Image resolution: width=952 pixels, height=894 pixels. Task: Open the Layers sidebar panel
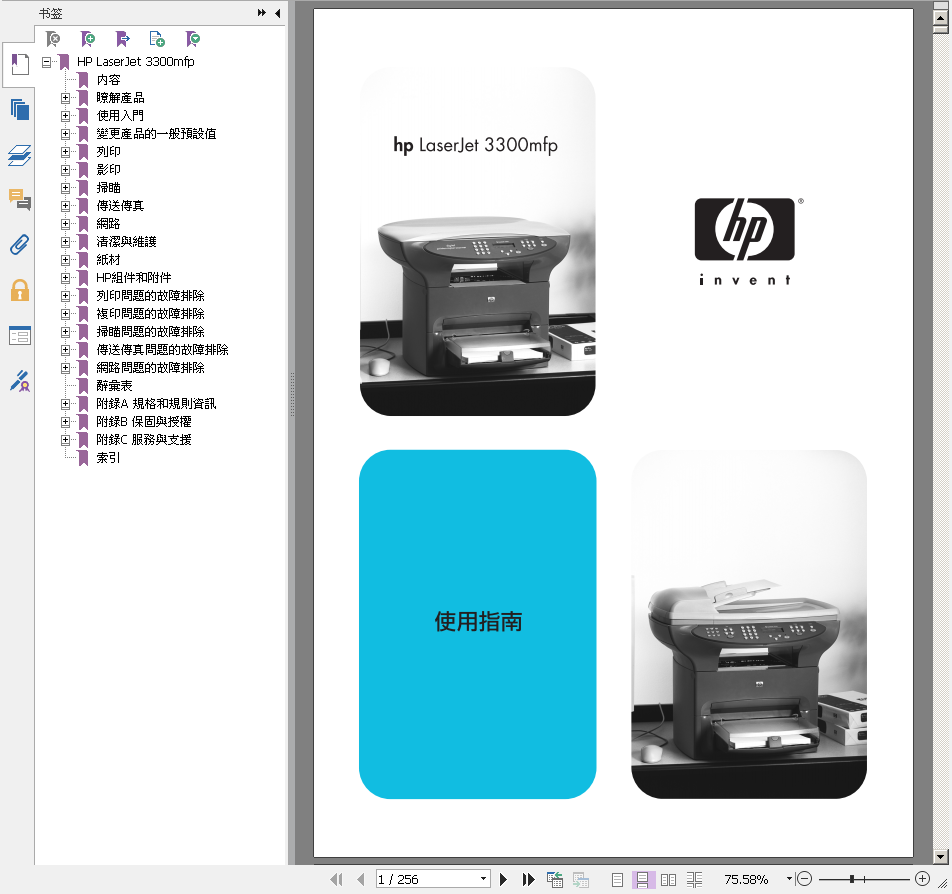coord(19,155)
